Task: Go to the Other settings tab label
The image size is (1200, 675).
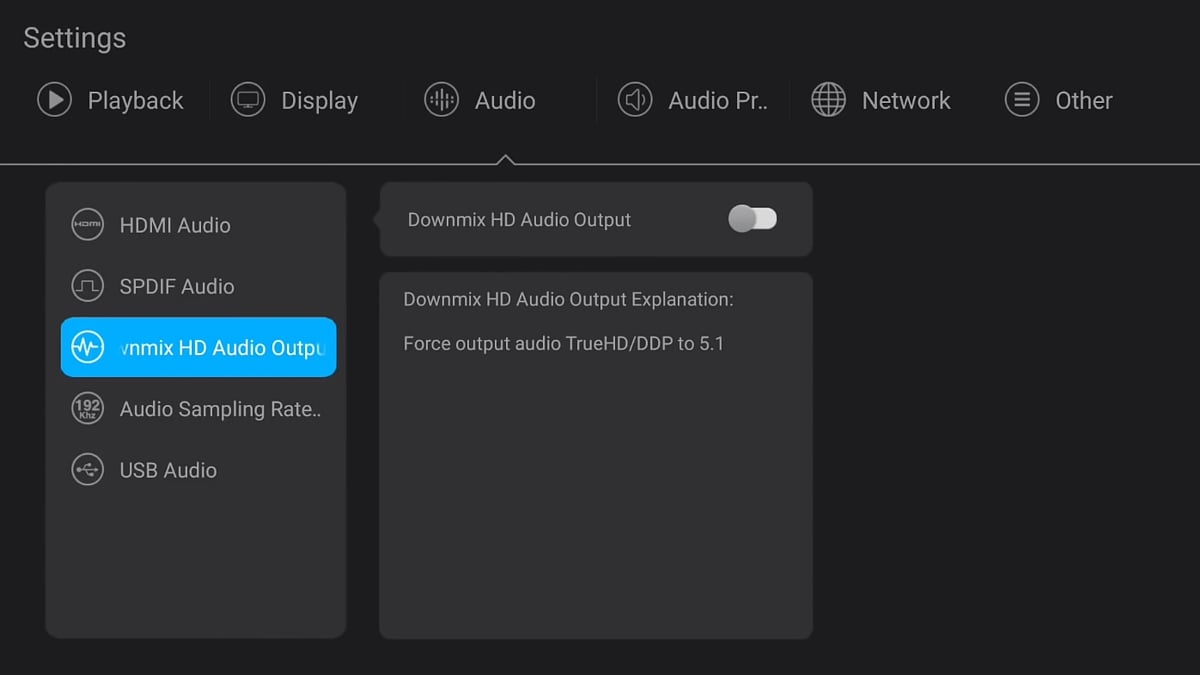Action: click(1084, 101)
